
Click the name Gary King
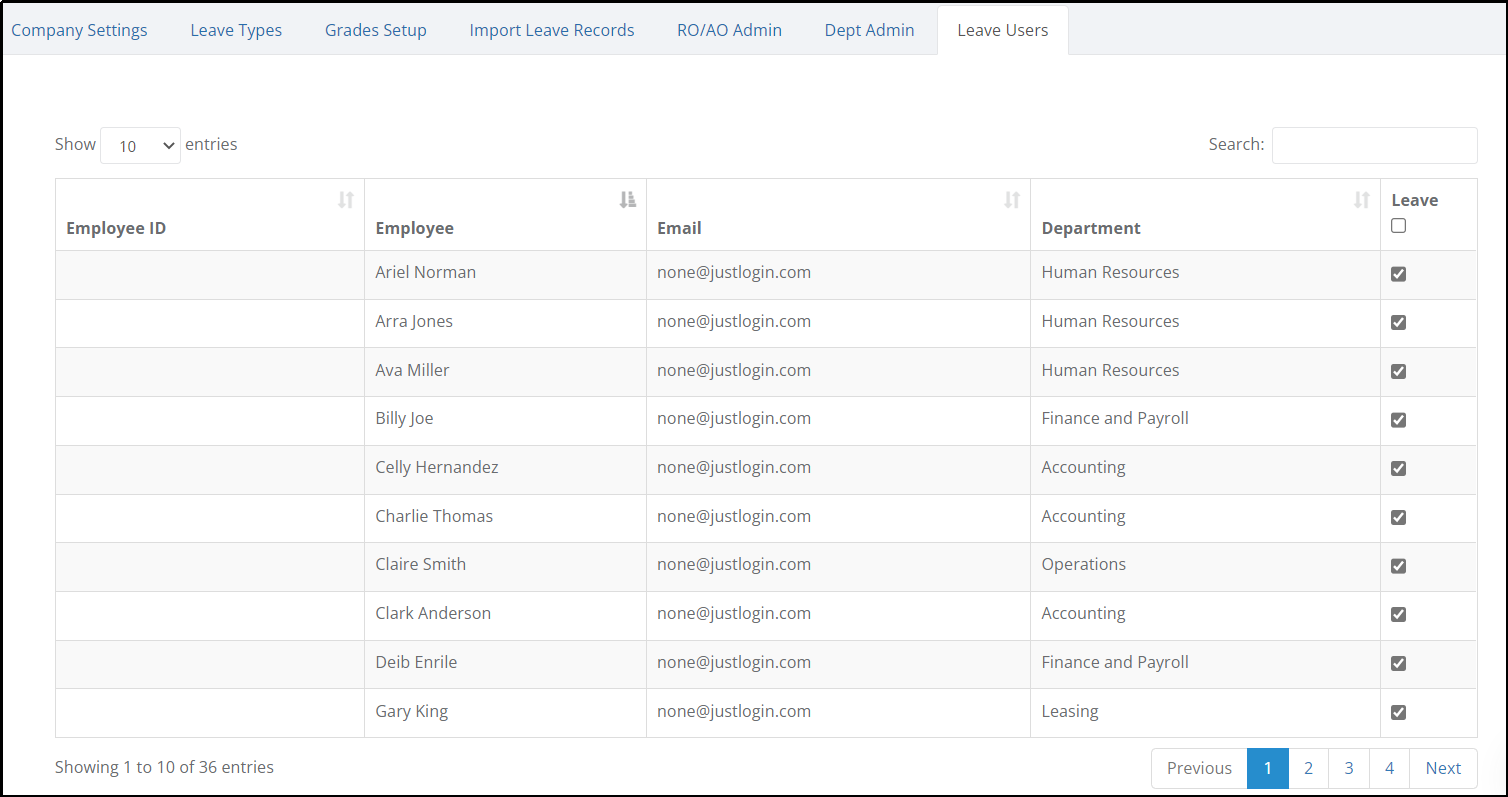[x=412, y=711]
